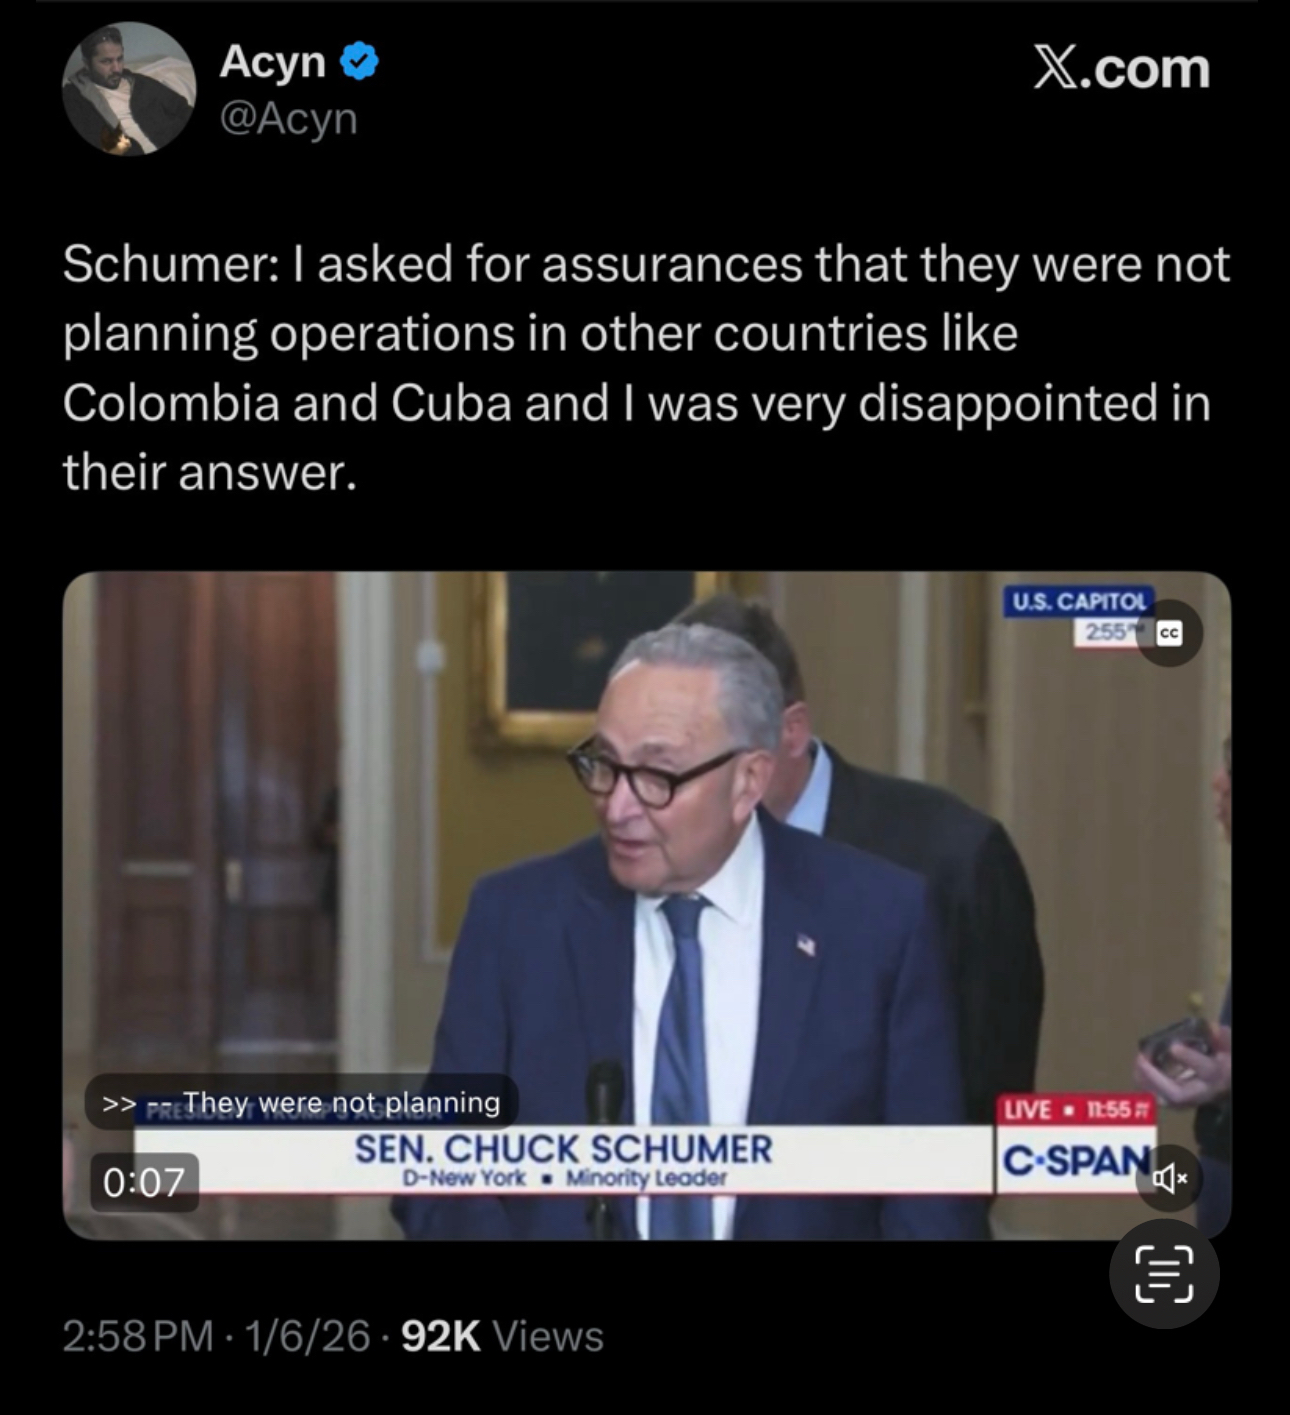Click the blue verified badge next to Acyn
The width and height of the screenshot is (1290, 1415).
pyautogui.click(x=359, y=62)
